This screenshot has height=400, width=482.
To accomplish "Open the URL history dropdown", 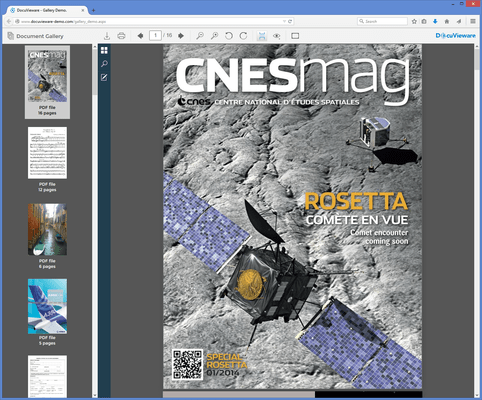I will (x=284, y=21).
